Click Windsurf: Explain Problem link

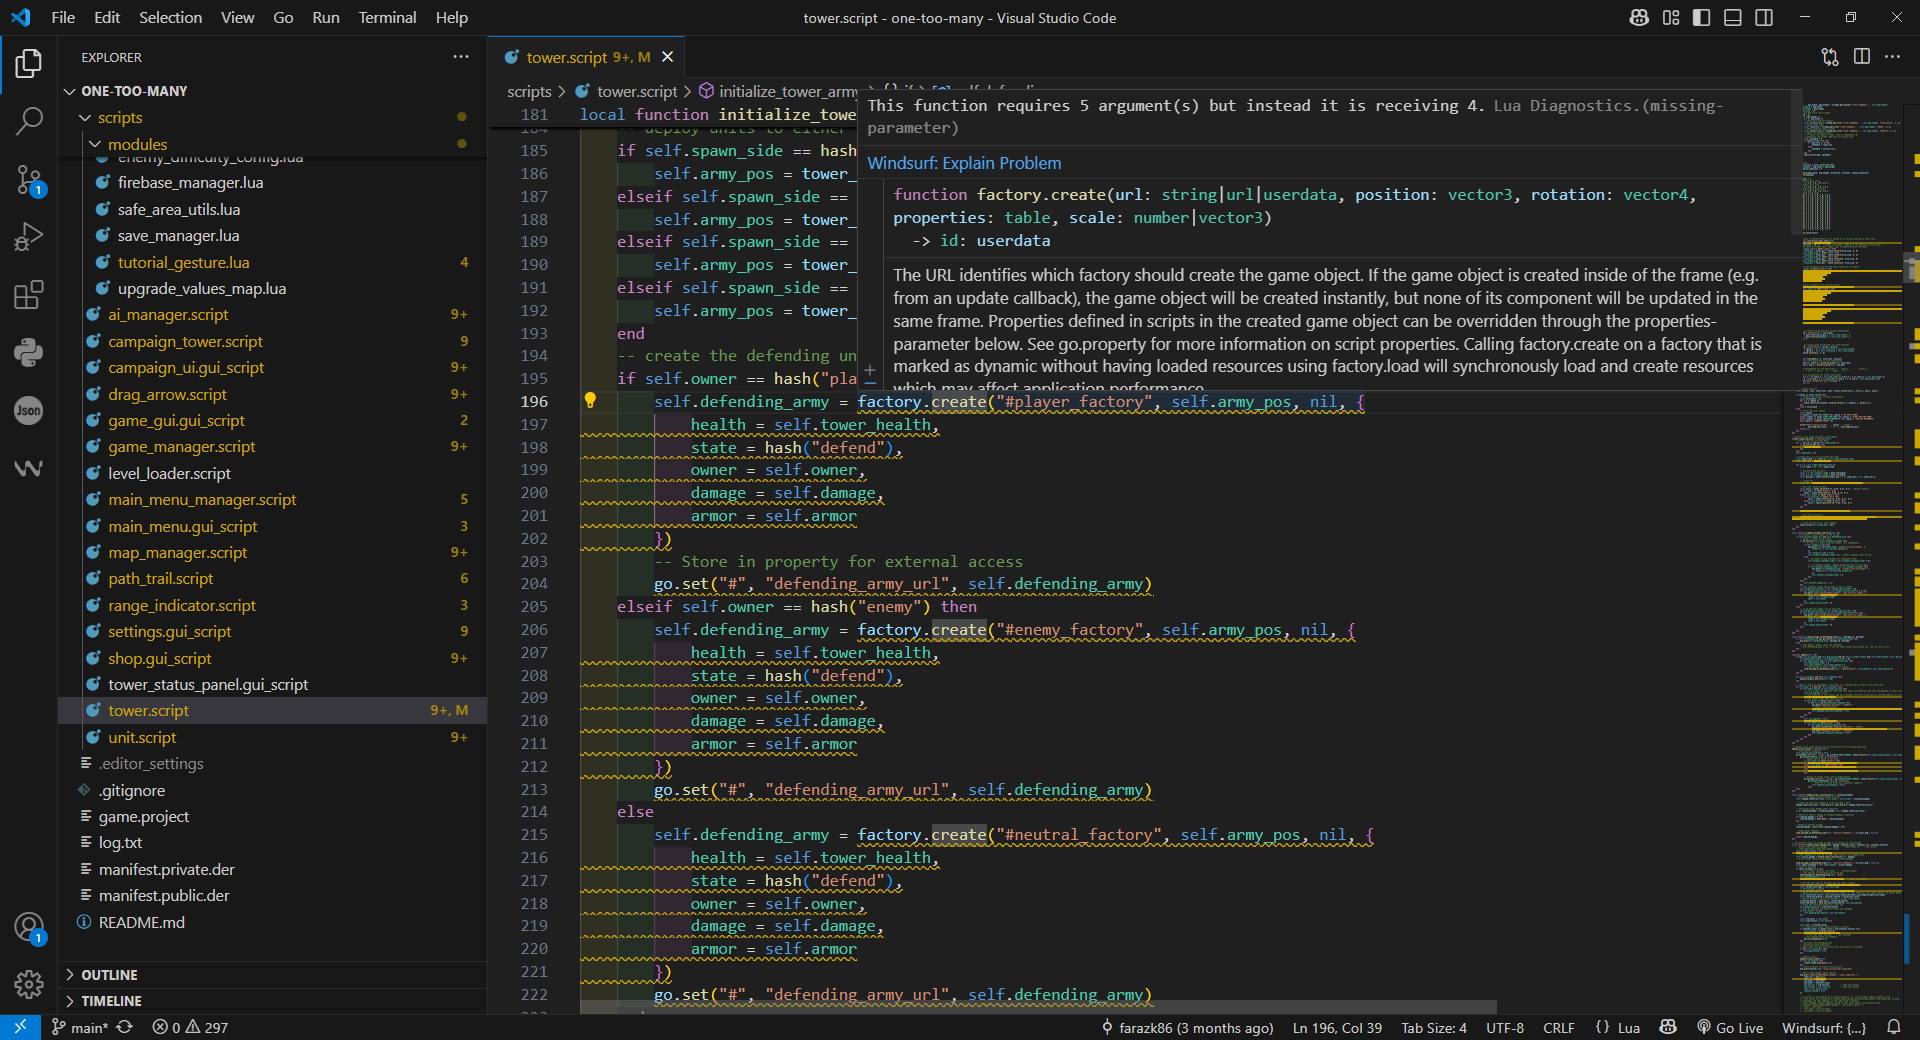(x=964, y=163)
